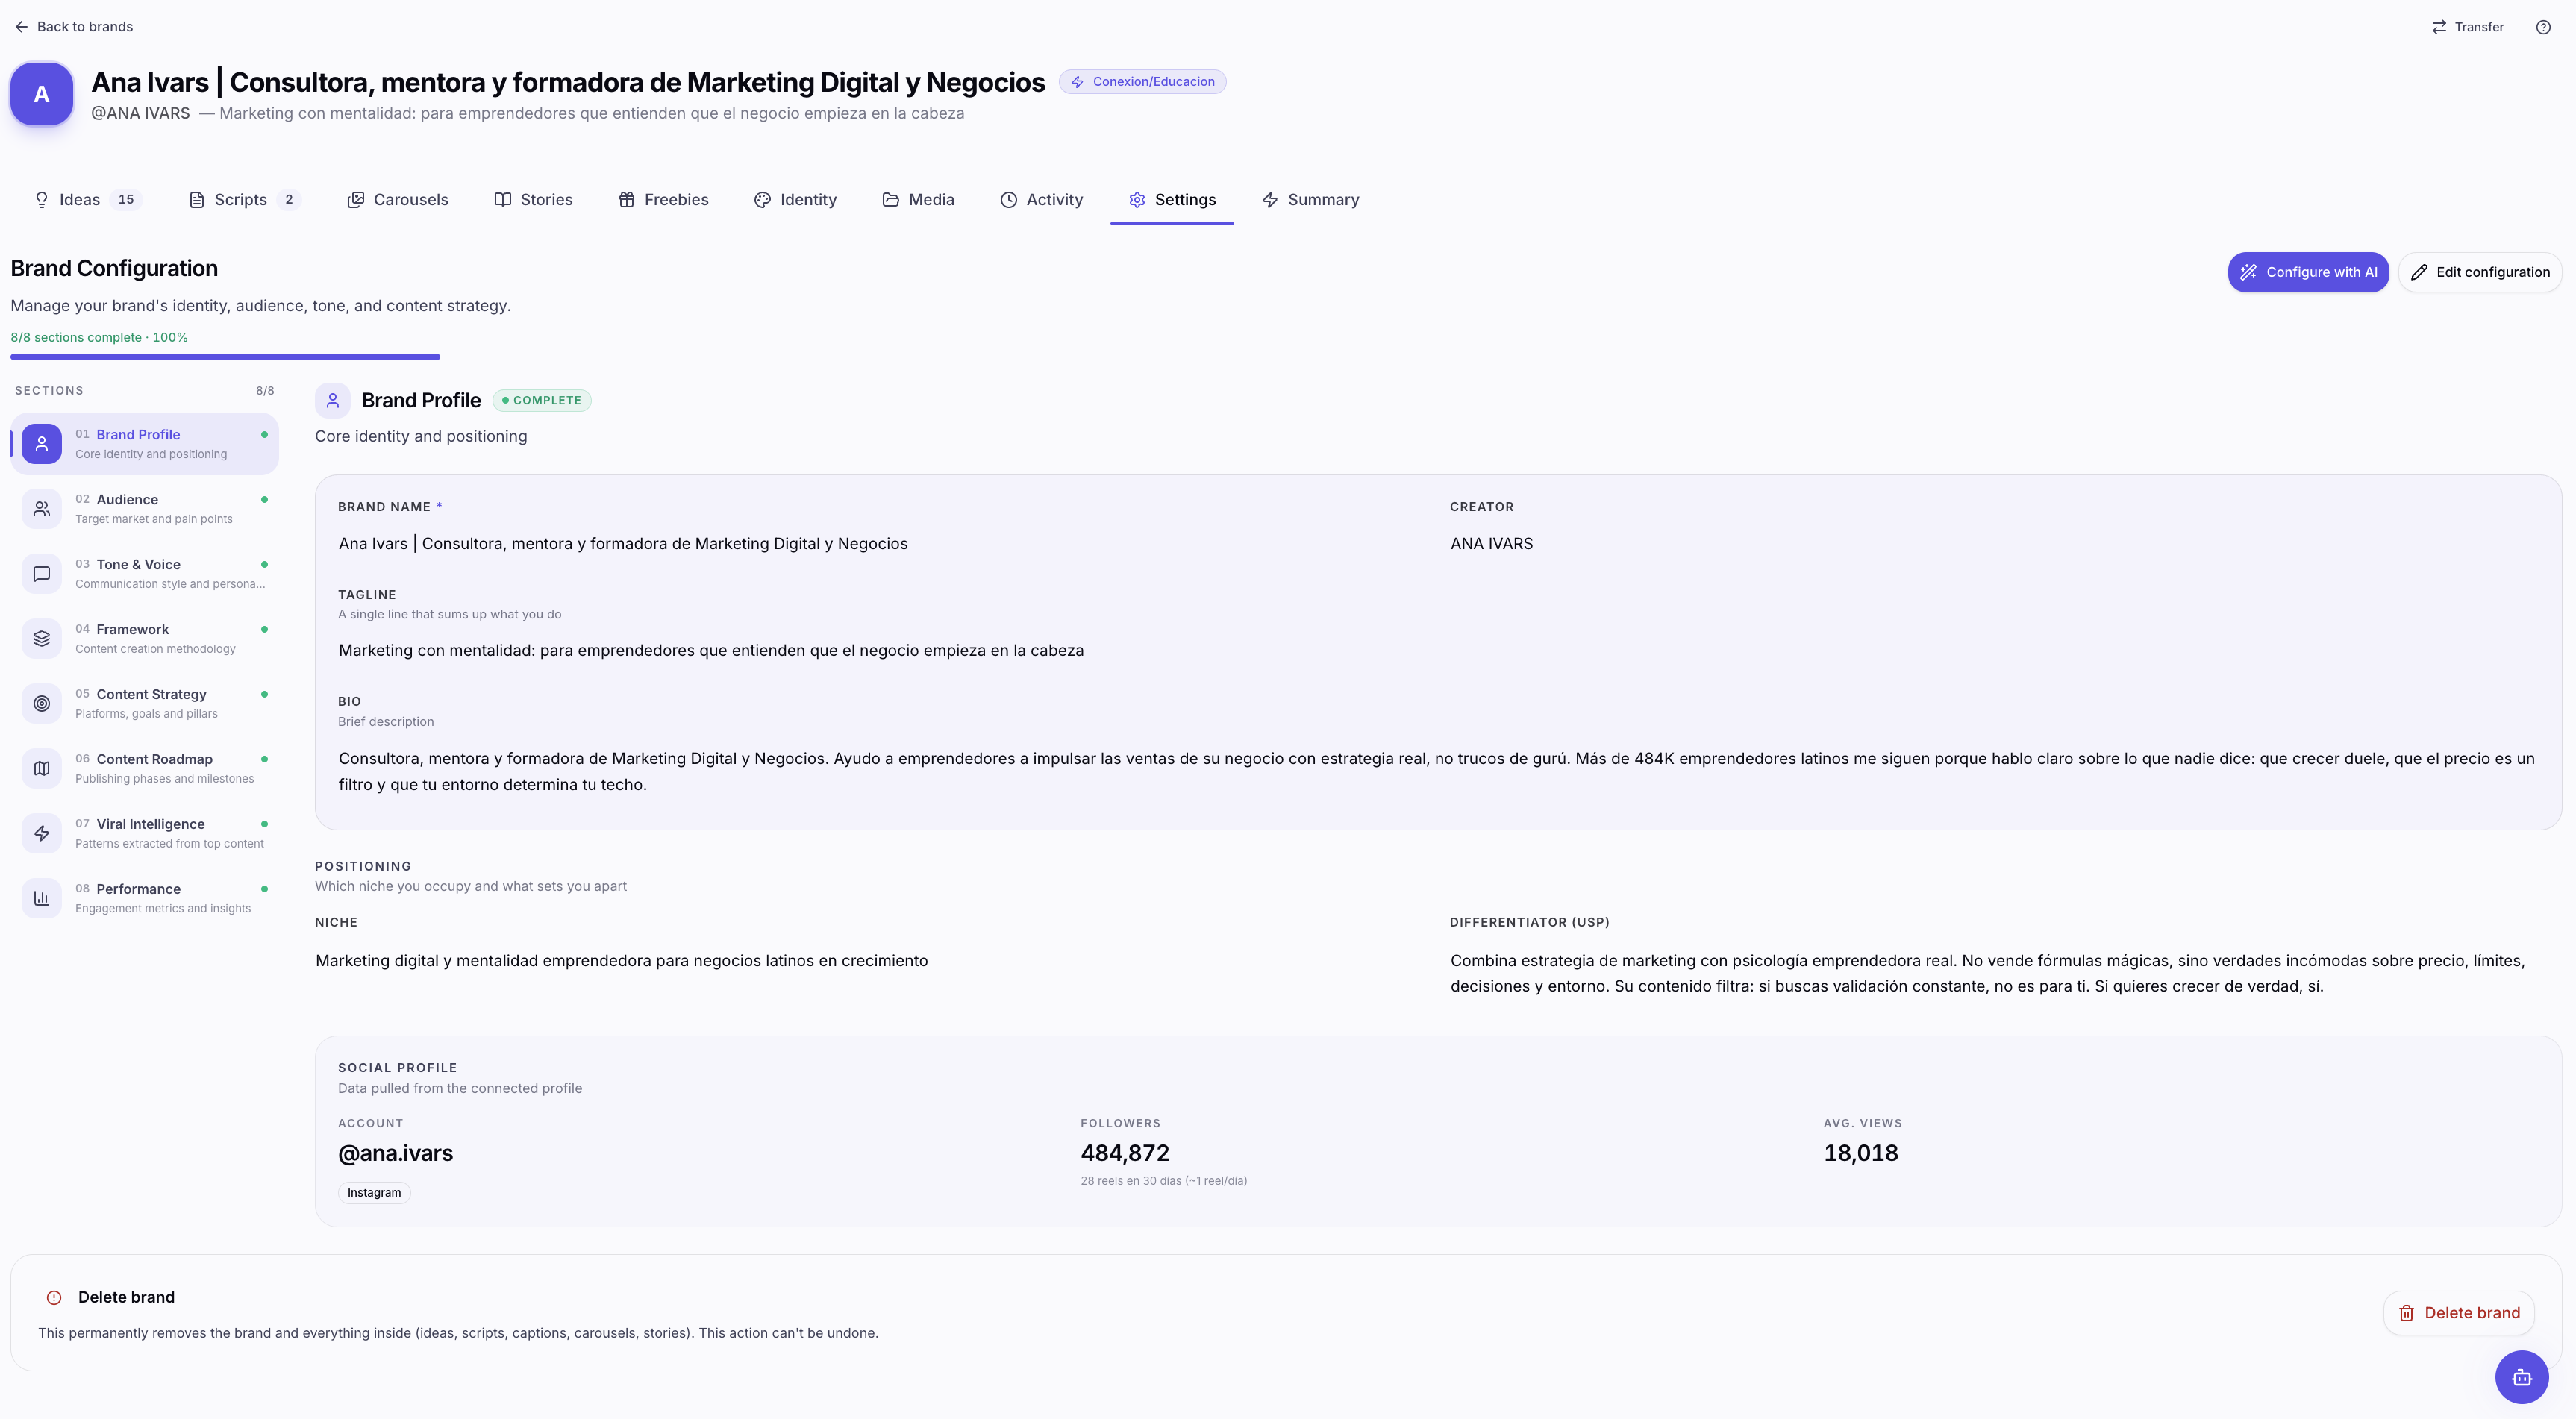The height and width of the screenshot is (1419, 2576).
Task: Click the Content Roadmap map icon
Action: 42,769
